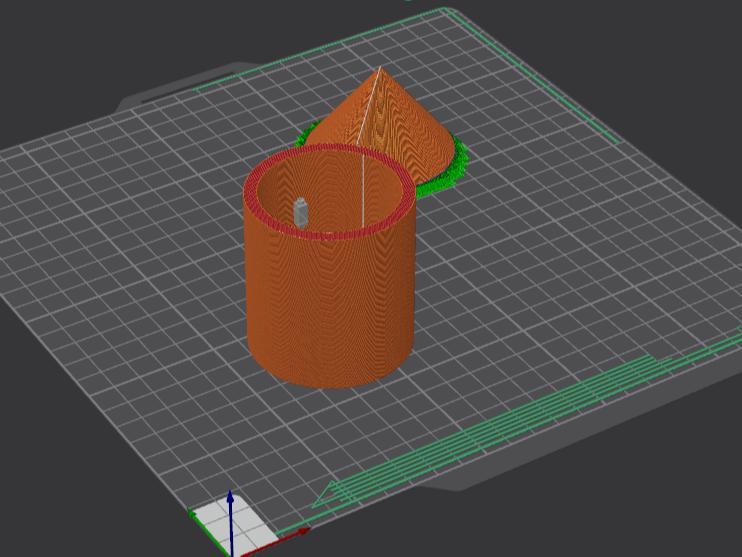This screenshot has width=742, height=557.
Task: Select the tall orange cylinder model
Action: coord(330,303)
